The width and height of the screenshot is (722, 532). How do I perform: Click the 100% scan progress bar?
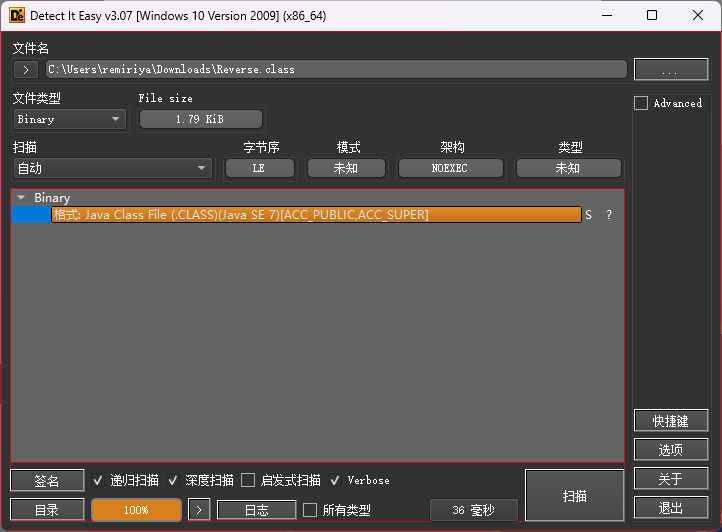pyautogui.click(x=136, y=510)
